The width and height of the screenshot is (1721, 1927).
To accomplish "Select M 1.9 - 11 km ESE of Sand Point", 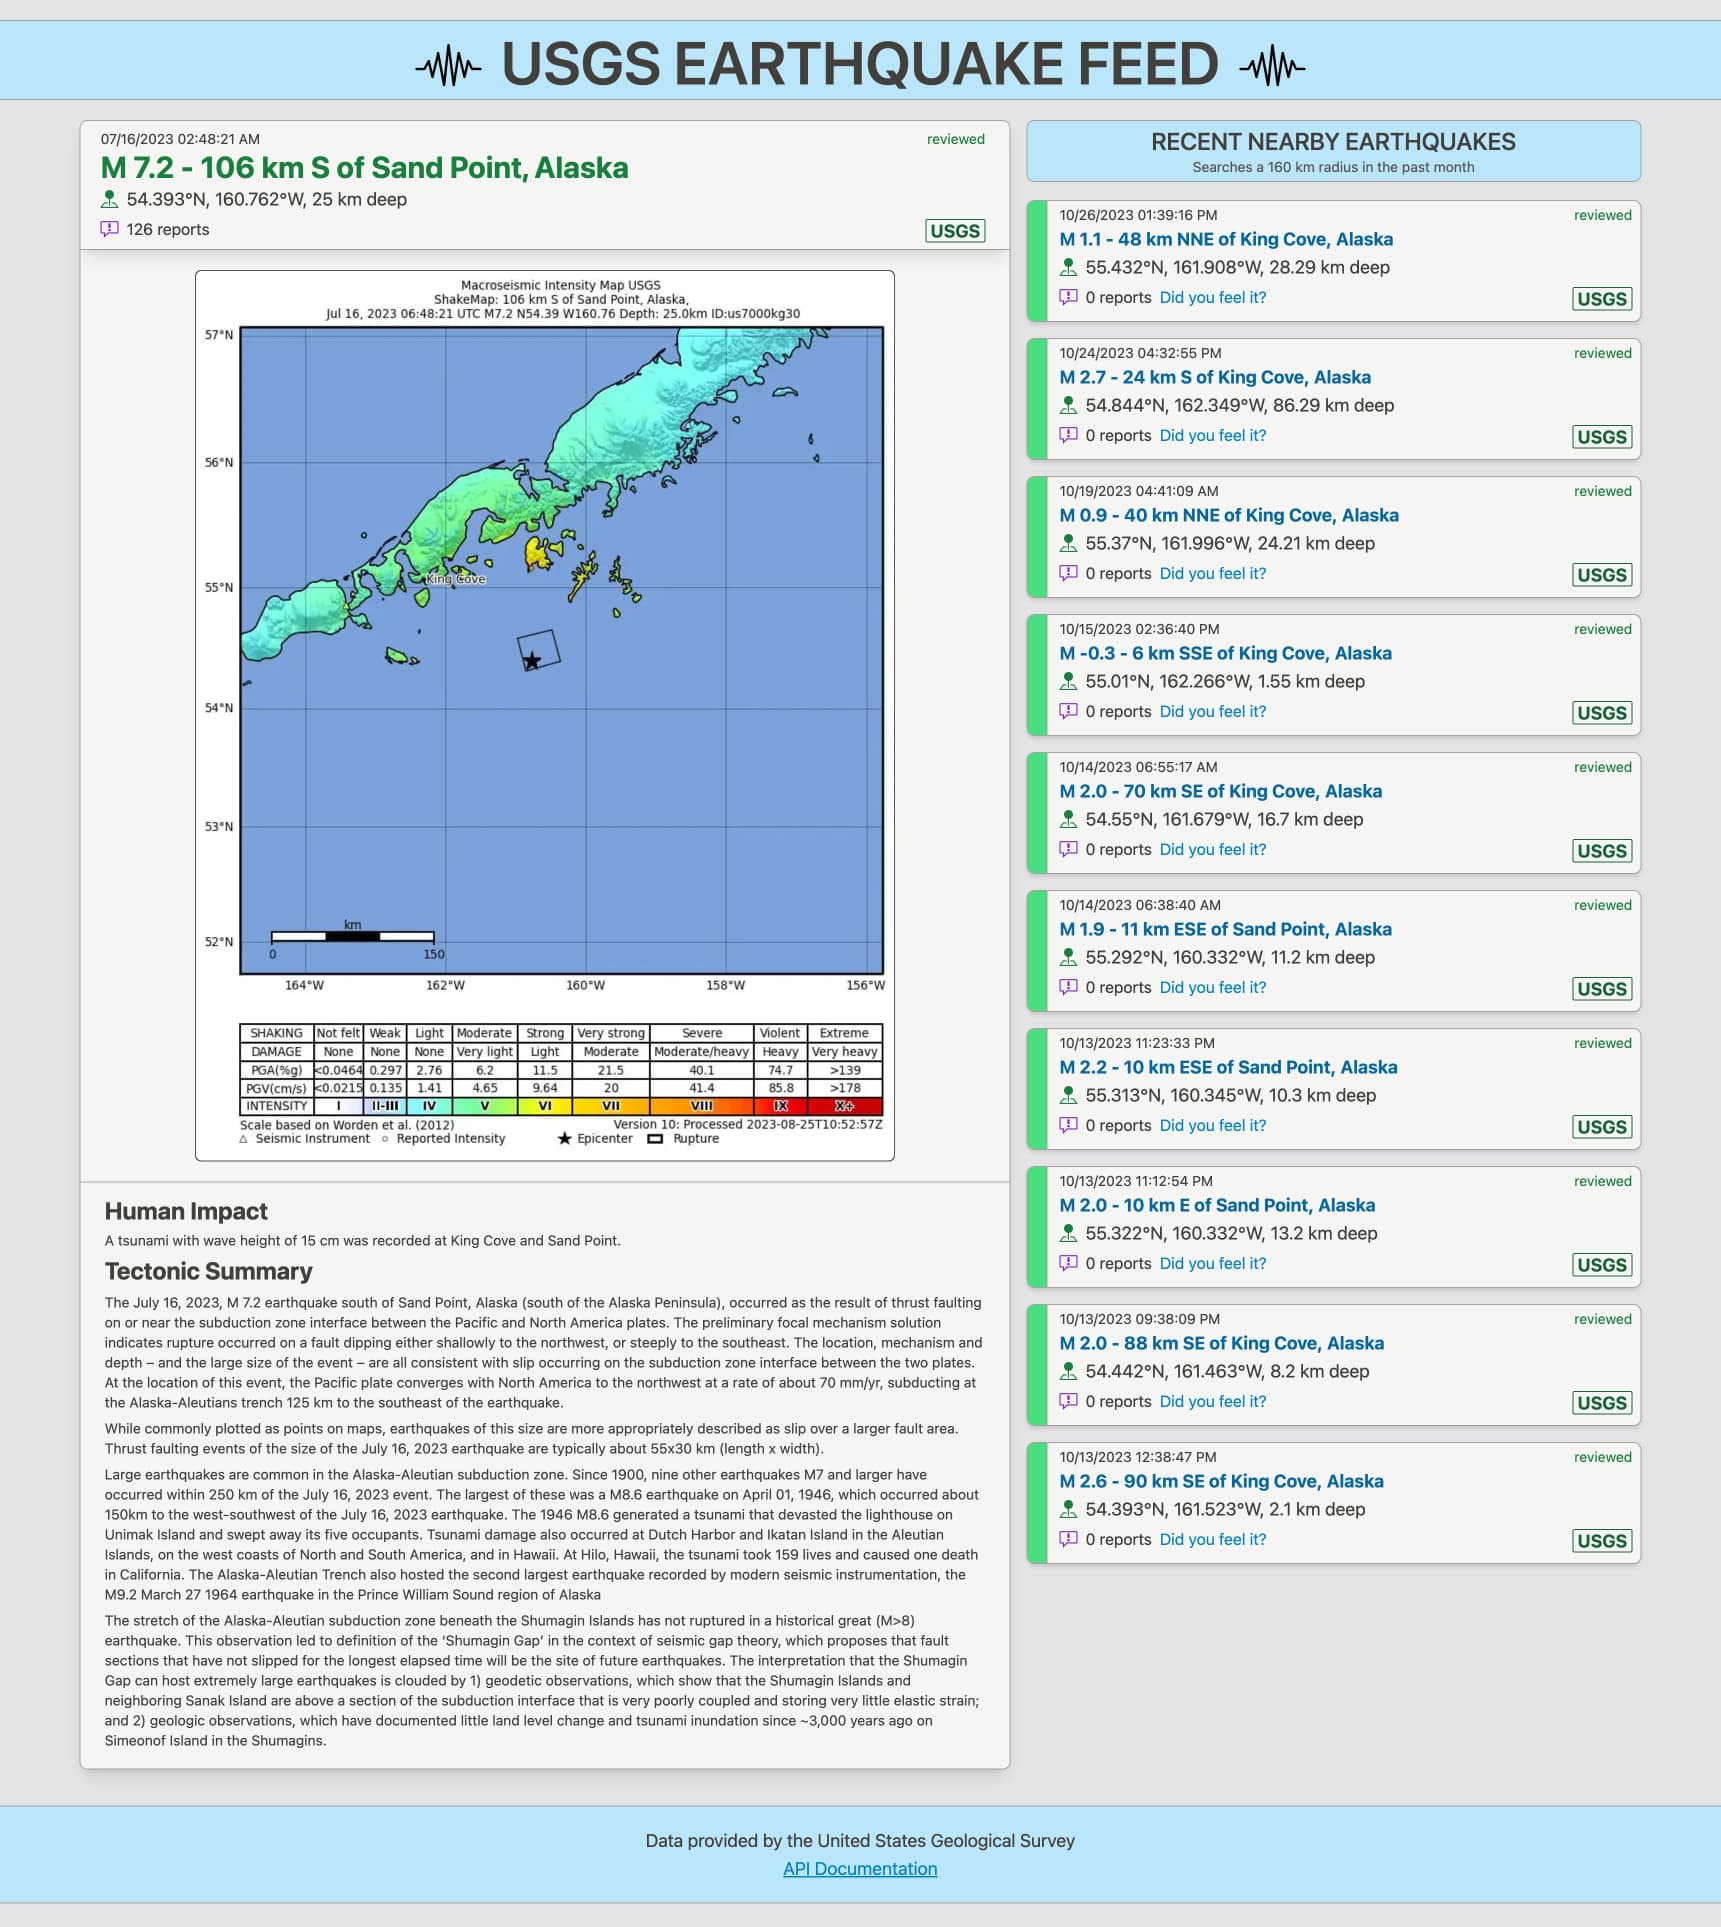I will pos(1225,929).
